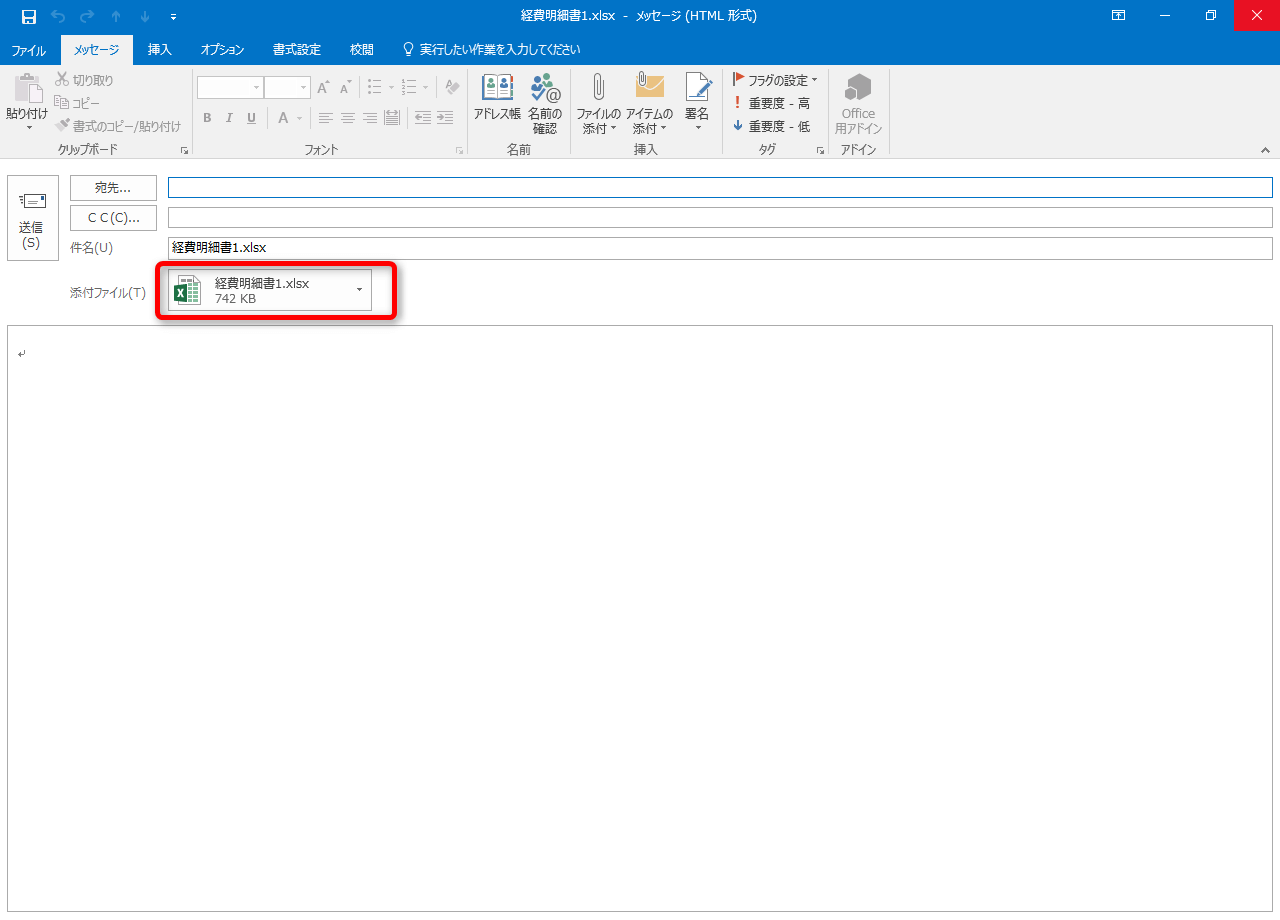This screenshot has width=1280, height=920.
Task: Click the clear formatting eraser icon
Action: click(452, 87)
